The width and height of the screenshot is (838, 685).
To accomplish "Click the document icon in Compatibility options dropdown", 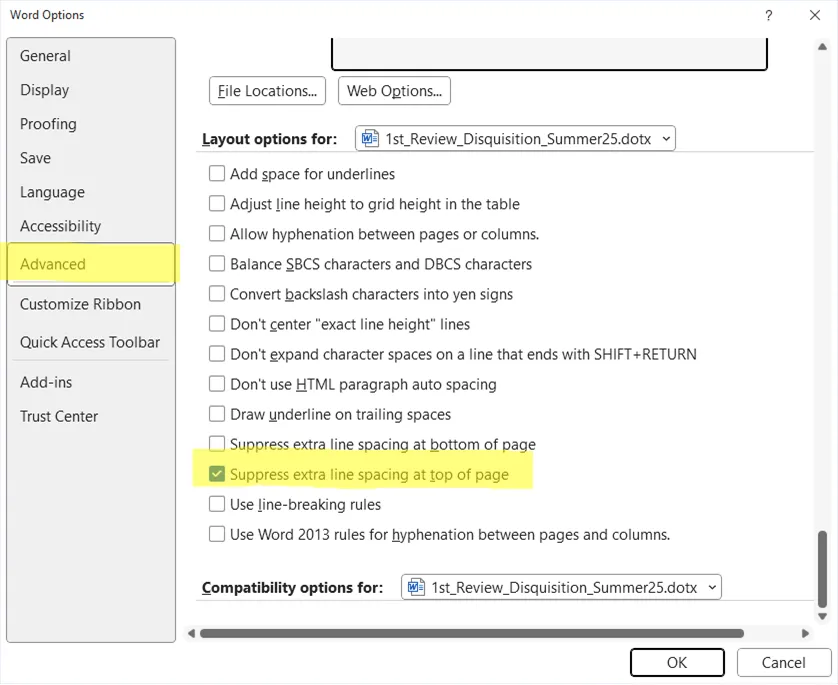I will click(x=416, y=587).
